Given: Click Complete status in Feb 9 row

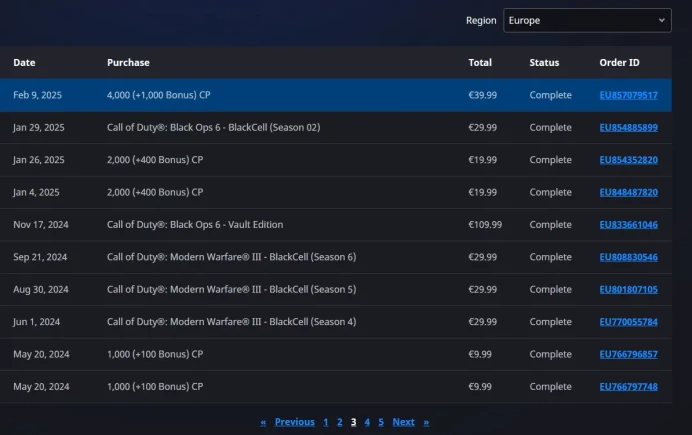Looking at the screenshot, I should pyautogui.click(x=550, y=95).
